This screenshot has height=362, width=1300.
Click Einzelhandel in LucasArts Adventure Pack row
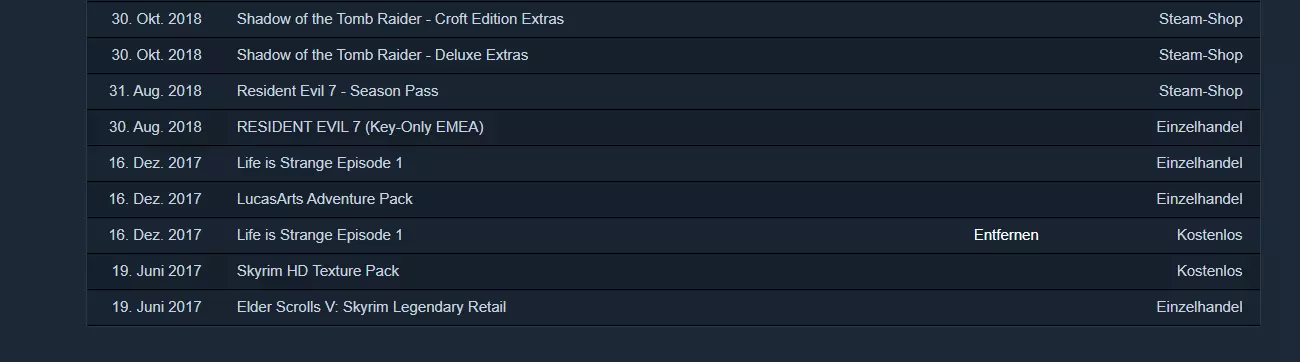[x=1199, y=199]
